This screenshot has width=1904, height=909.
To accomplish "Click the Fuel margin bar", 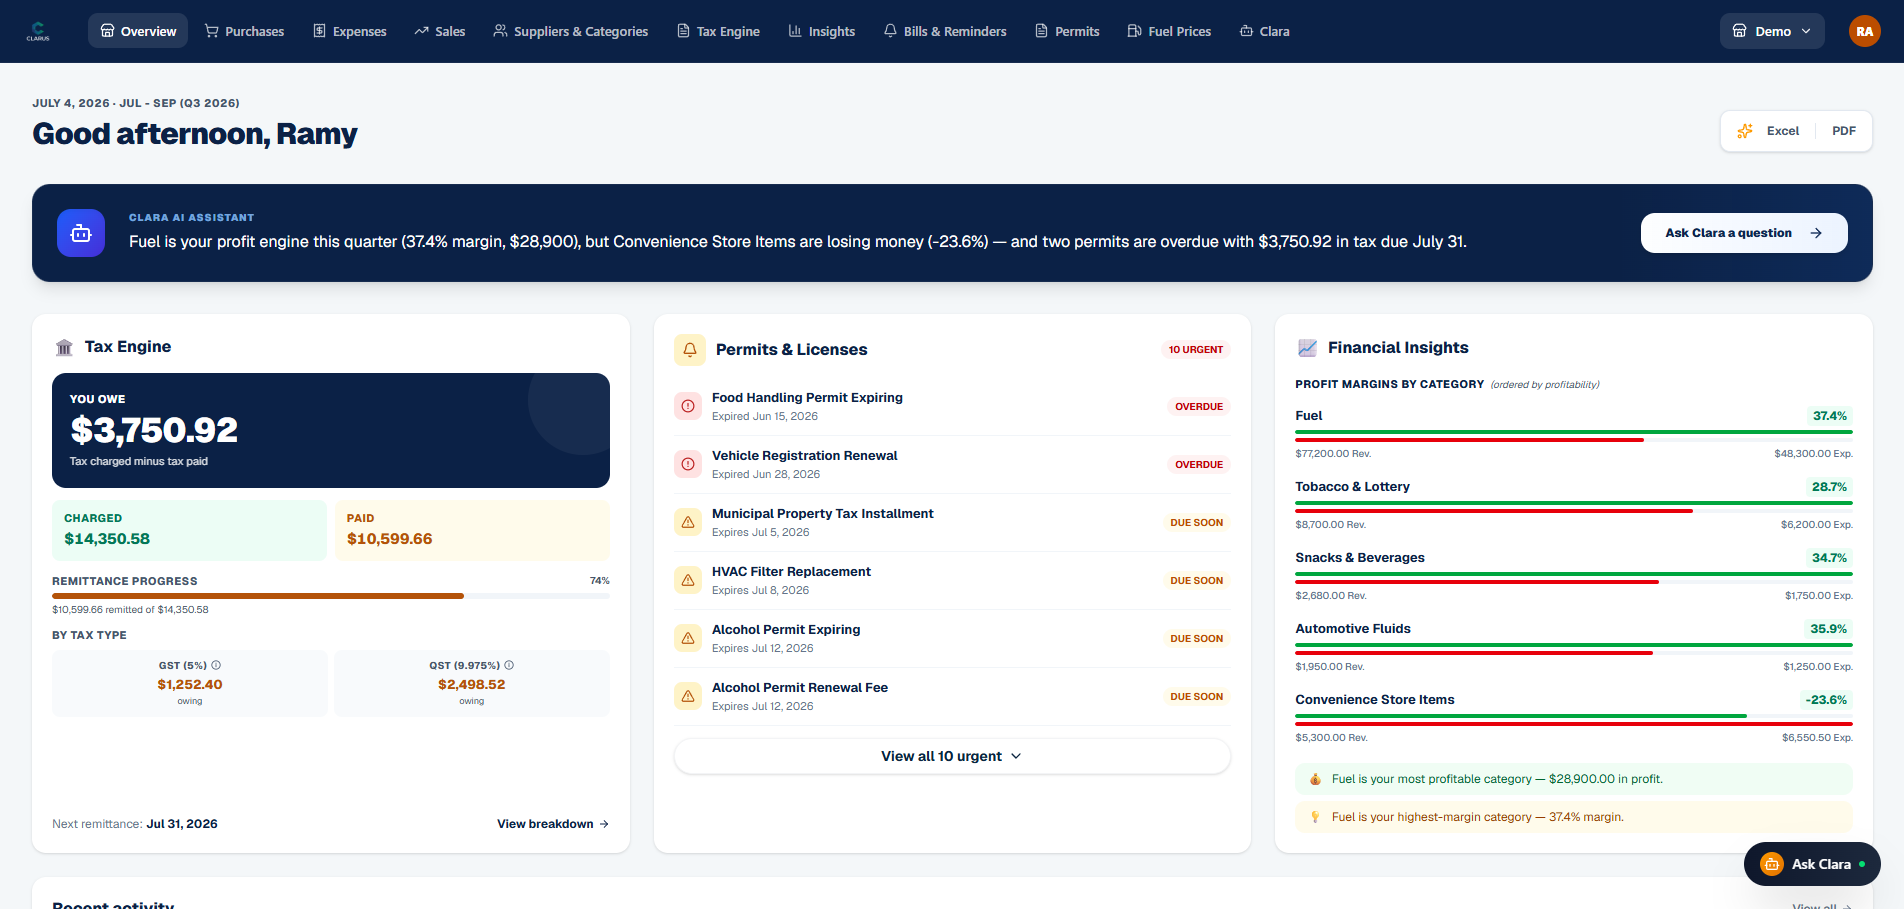I will point(1574,436).
